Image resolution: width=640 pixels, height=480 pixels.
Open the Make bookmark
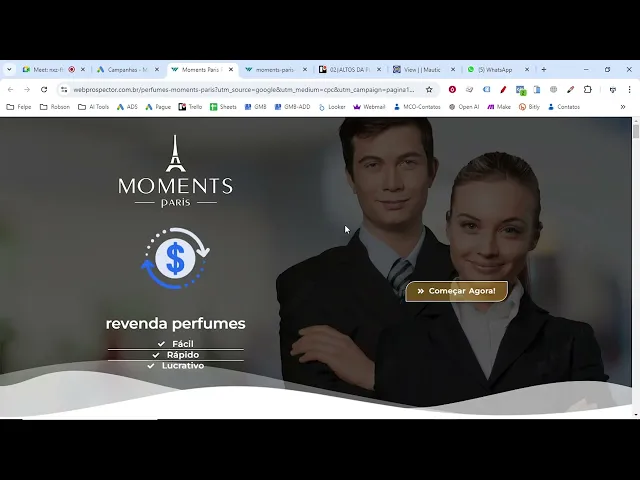[x=499, y=107]
